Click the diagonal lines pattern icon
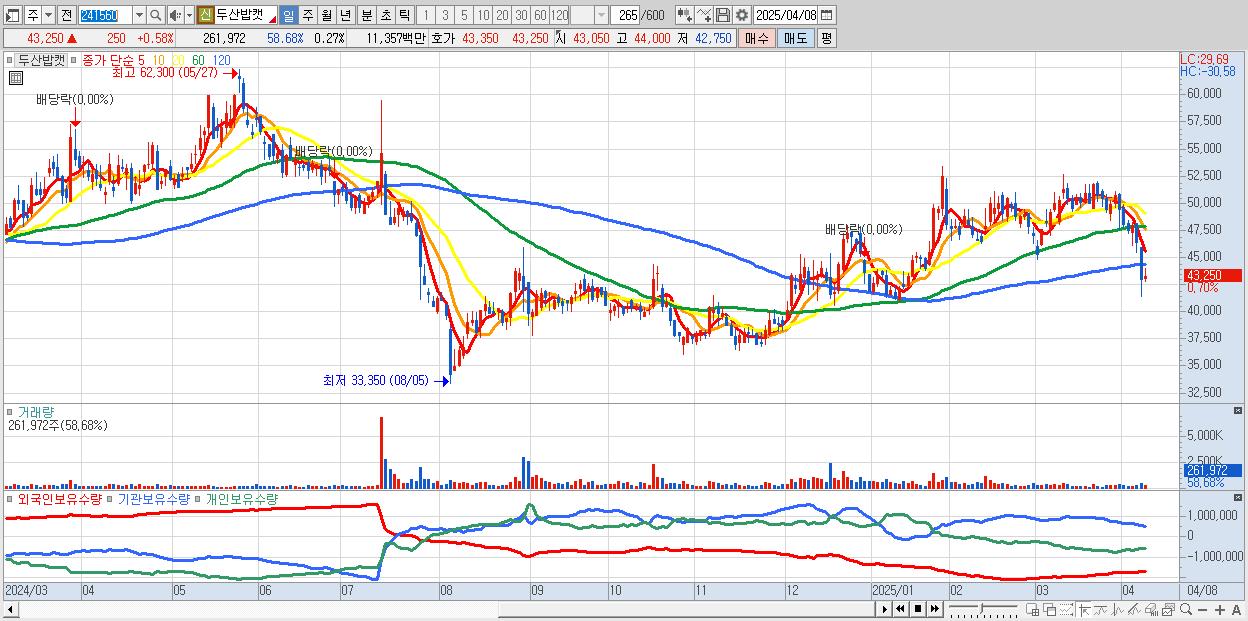Screen dimensions: 1248x621 click(x=1134, y=610)
